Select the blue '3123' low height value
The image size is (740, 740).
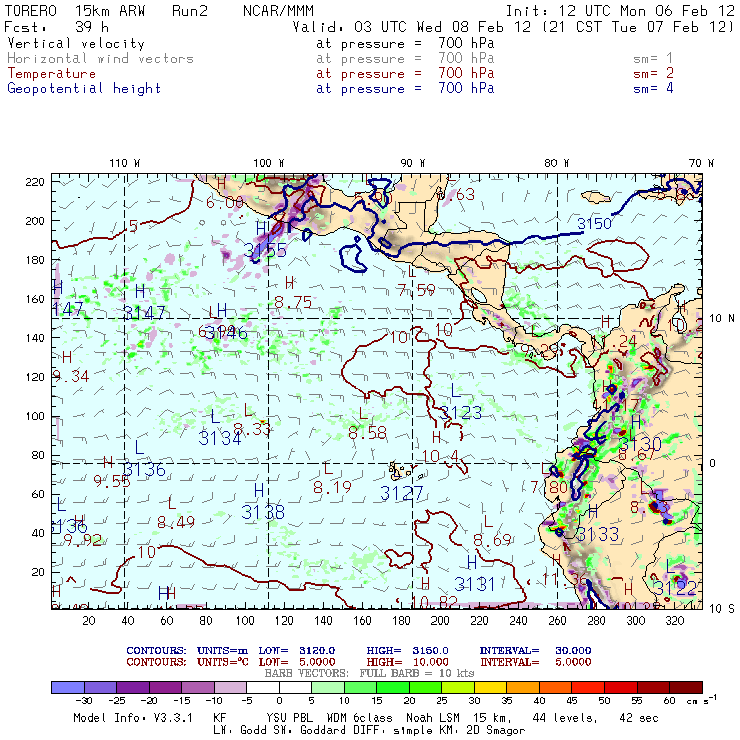coord(461,413)
